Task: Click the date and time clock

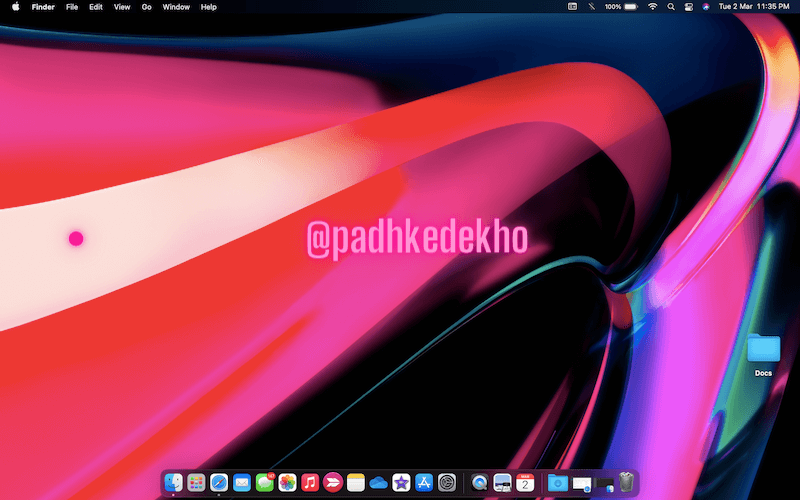Action: [754, 7]
